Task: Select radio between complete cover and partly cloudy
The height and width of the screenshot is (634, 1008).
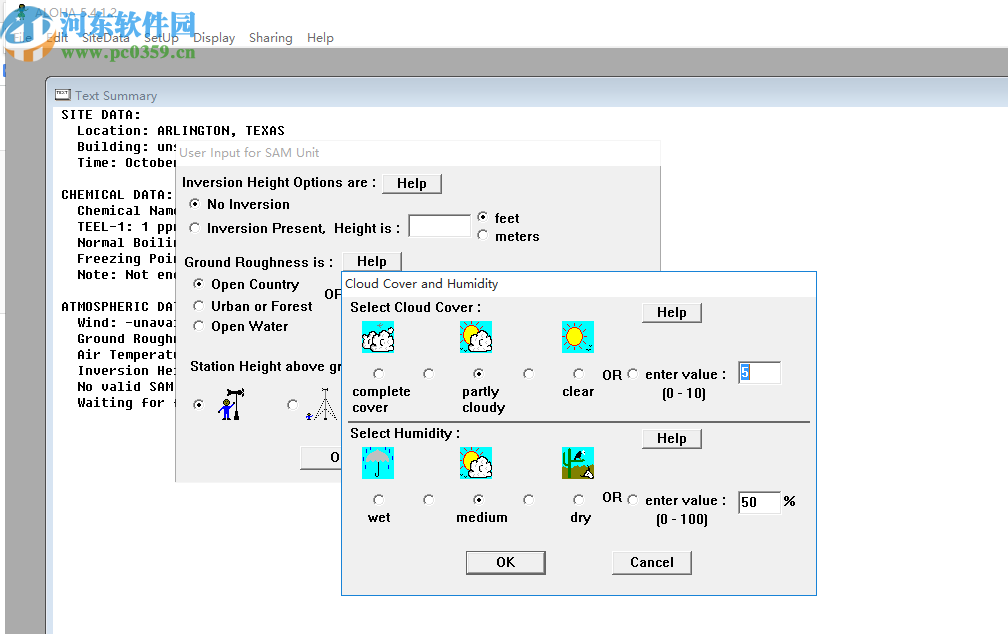Action: point(428,374)
